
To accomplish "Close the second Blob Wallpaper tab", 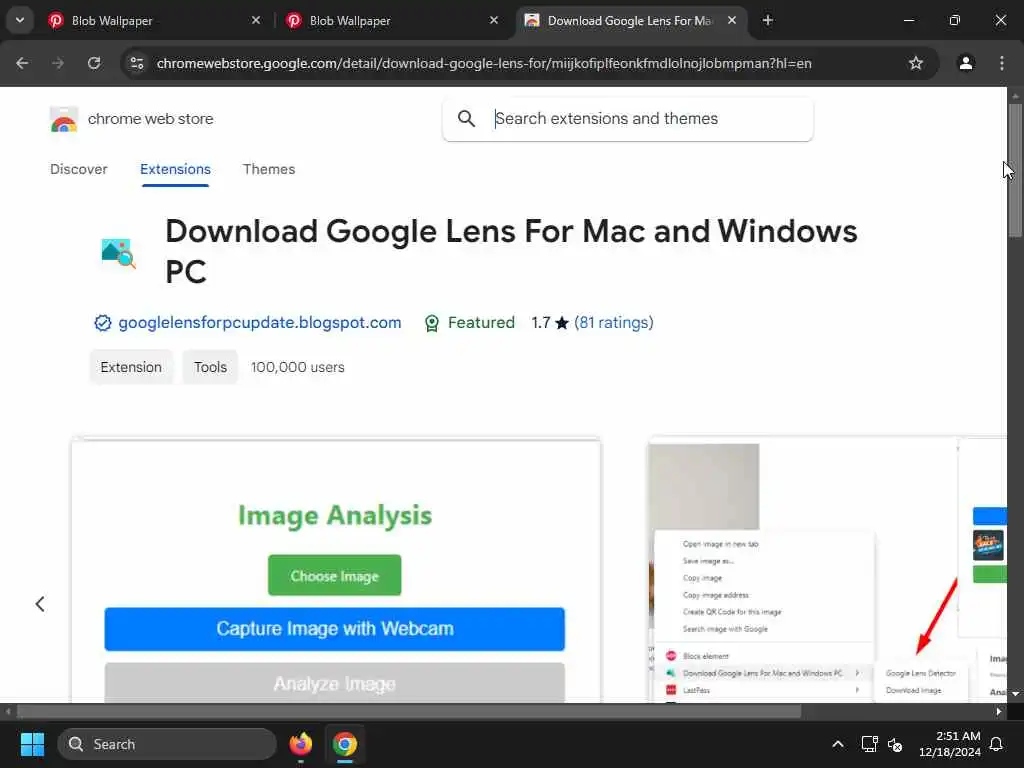I will [x=494, y=20].
